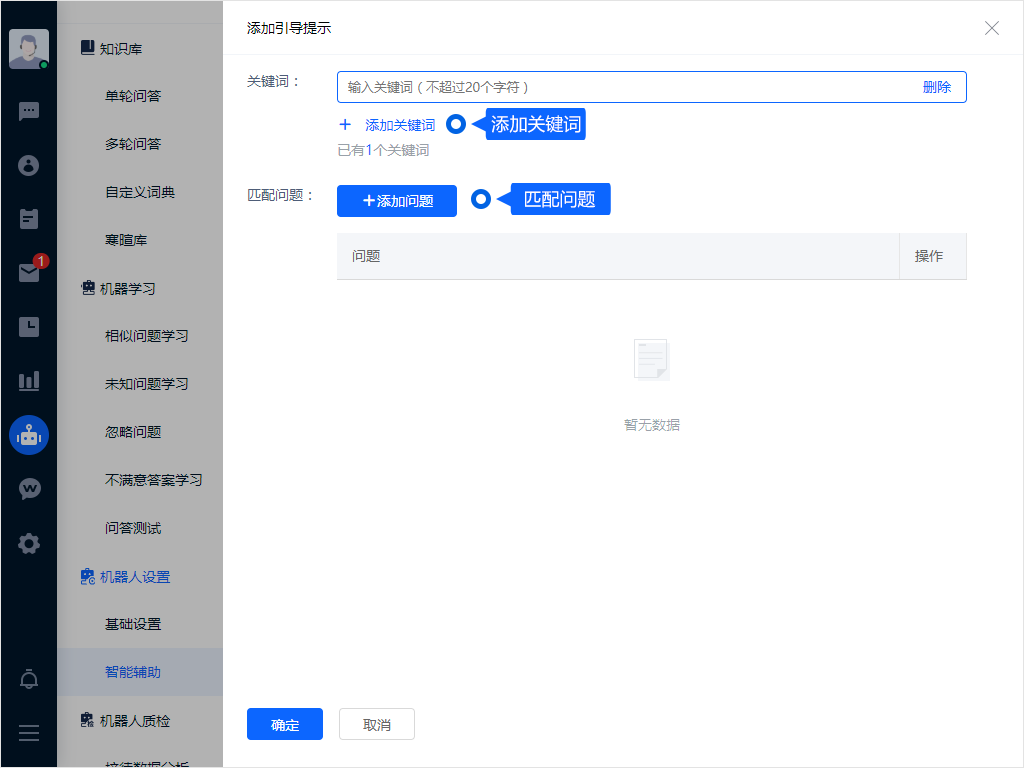Click the user avatar in sidebar

[x=28, y=48]
